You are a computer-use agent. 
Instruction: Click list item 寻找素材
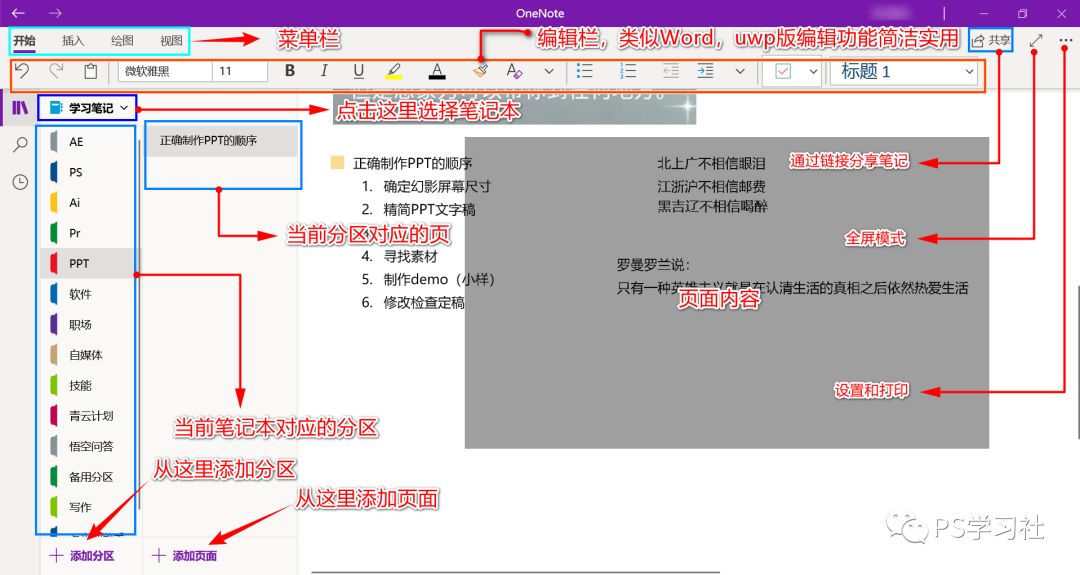click(x=411, y=257)
